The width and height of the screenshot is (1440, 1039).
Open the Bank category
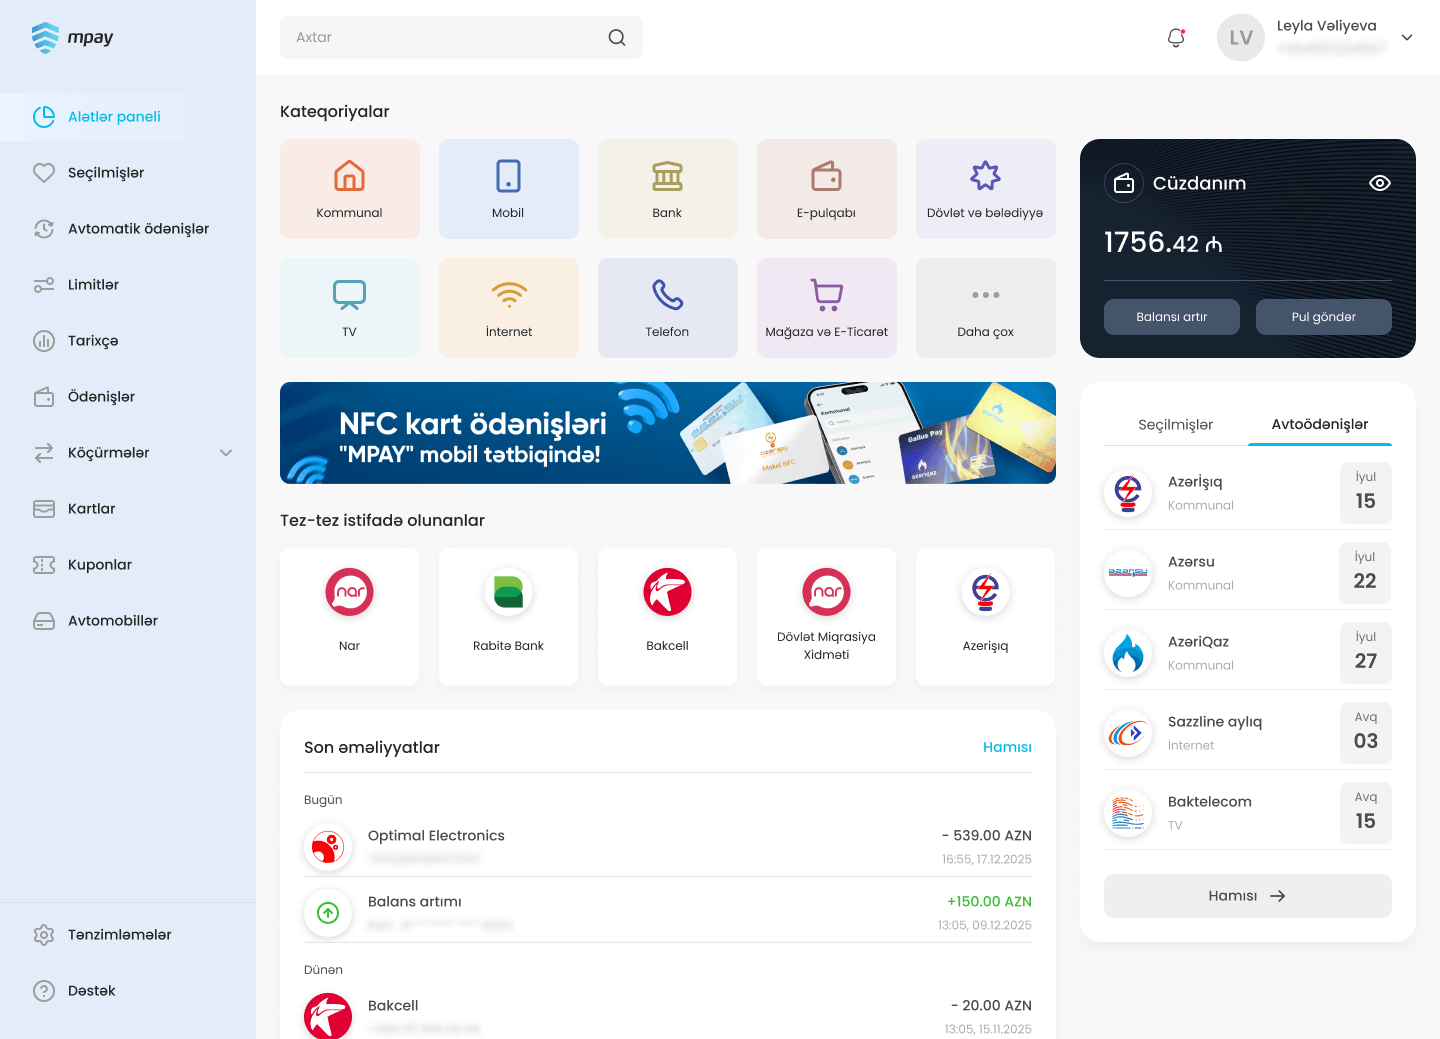tap(667, 189)
